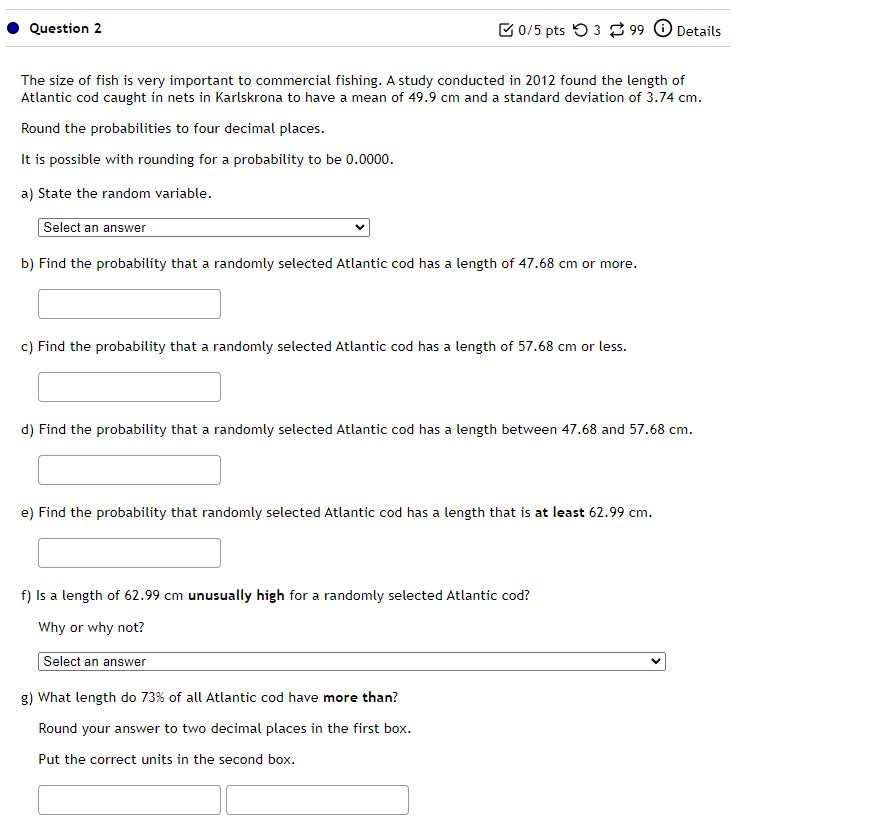Click the refresh attempts icon beside 99
The width and height of the screenshot is (892, 828).
click(x=616, y=30)
